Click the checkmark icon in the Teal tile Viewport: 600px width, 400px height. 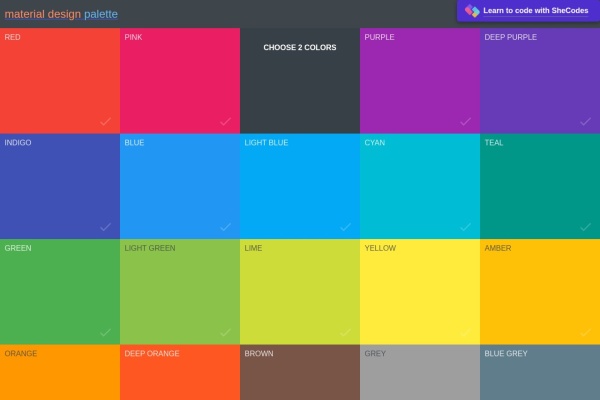click(x=585, y=227)
